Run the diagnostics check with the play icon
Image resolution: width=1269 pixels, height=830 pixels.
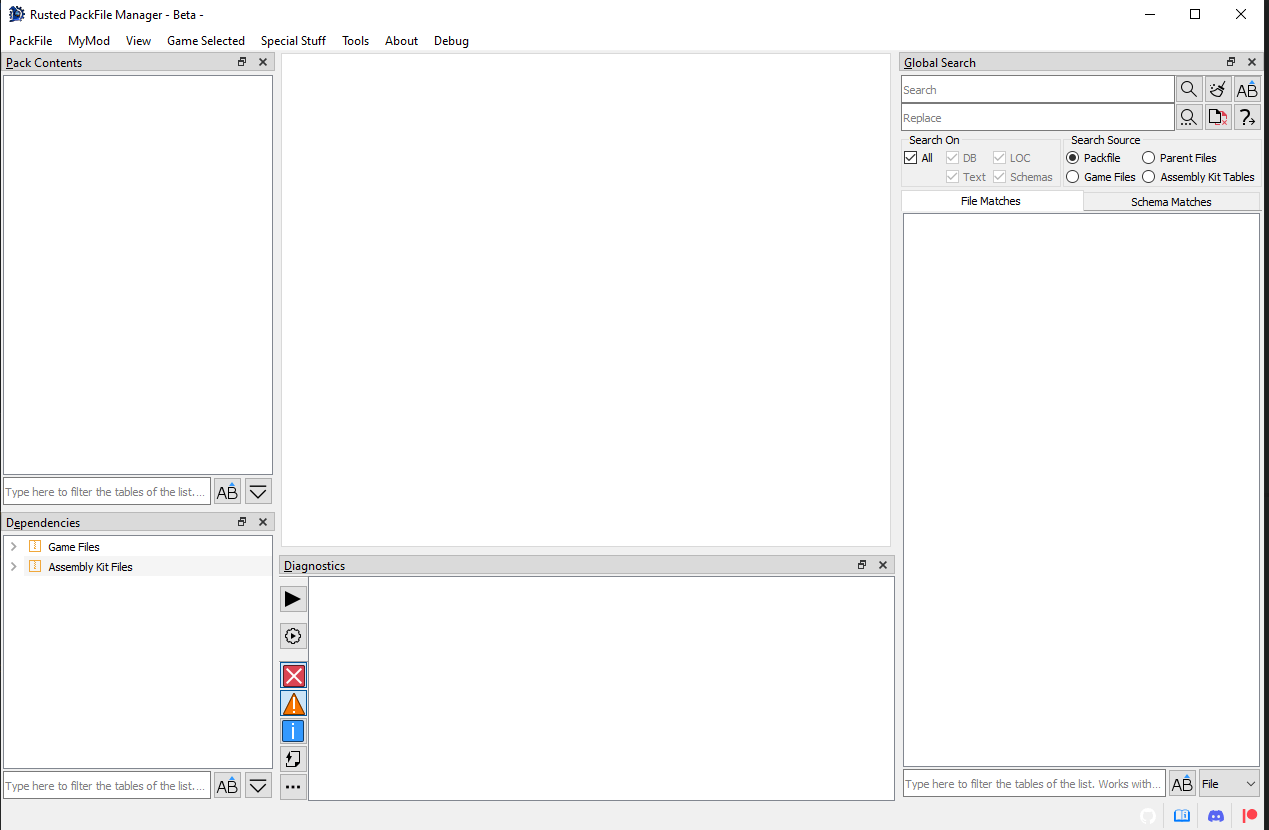(292, 598)
